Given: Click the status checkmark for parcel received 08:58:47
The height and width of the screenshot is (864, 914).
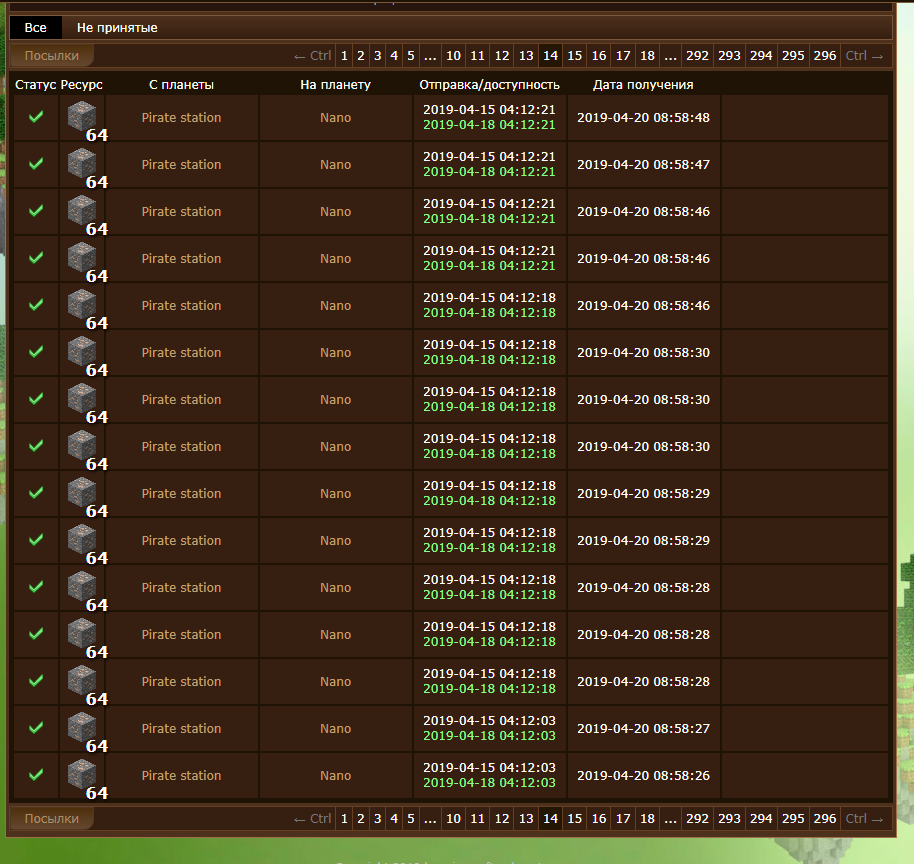Looking at the screenshot, I should point(36,164).
